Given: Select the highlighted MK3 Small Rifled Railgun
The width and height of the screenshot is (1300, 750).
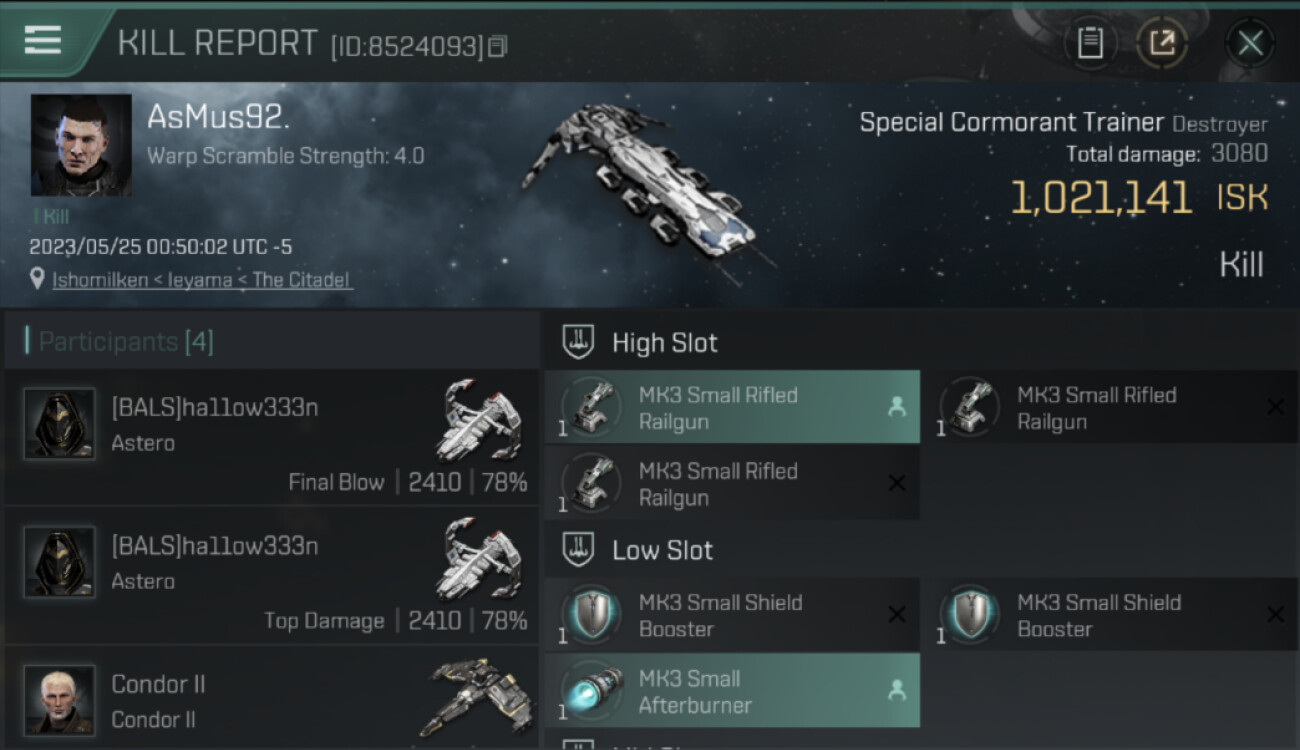Looking at the screenshot, I should point(731,408).
